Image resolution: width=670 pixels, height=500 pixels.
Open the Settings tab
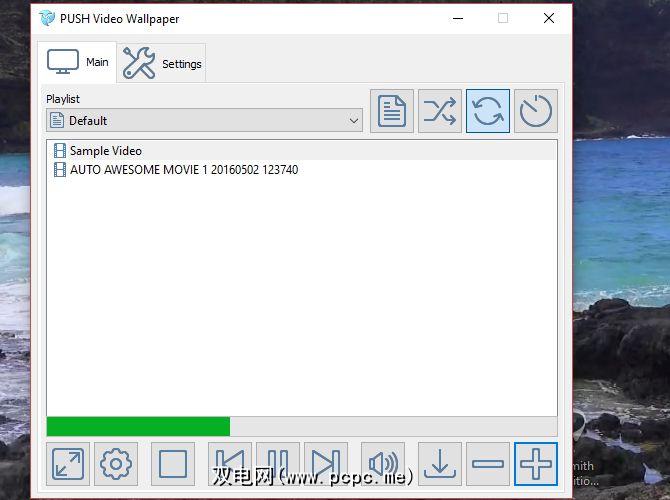point(162,63)
